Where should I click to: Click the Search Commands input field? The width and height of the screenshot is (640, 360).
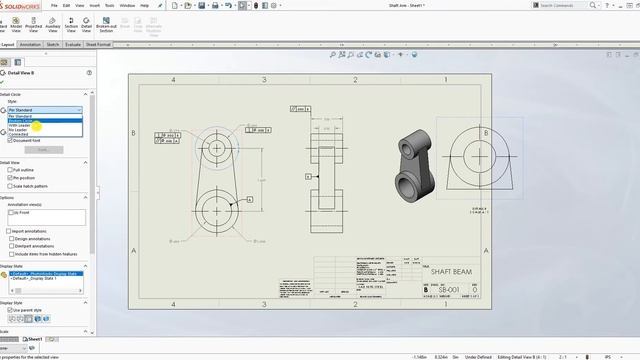pyautogui.click(x=563, y=5)
